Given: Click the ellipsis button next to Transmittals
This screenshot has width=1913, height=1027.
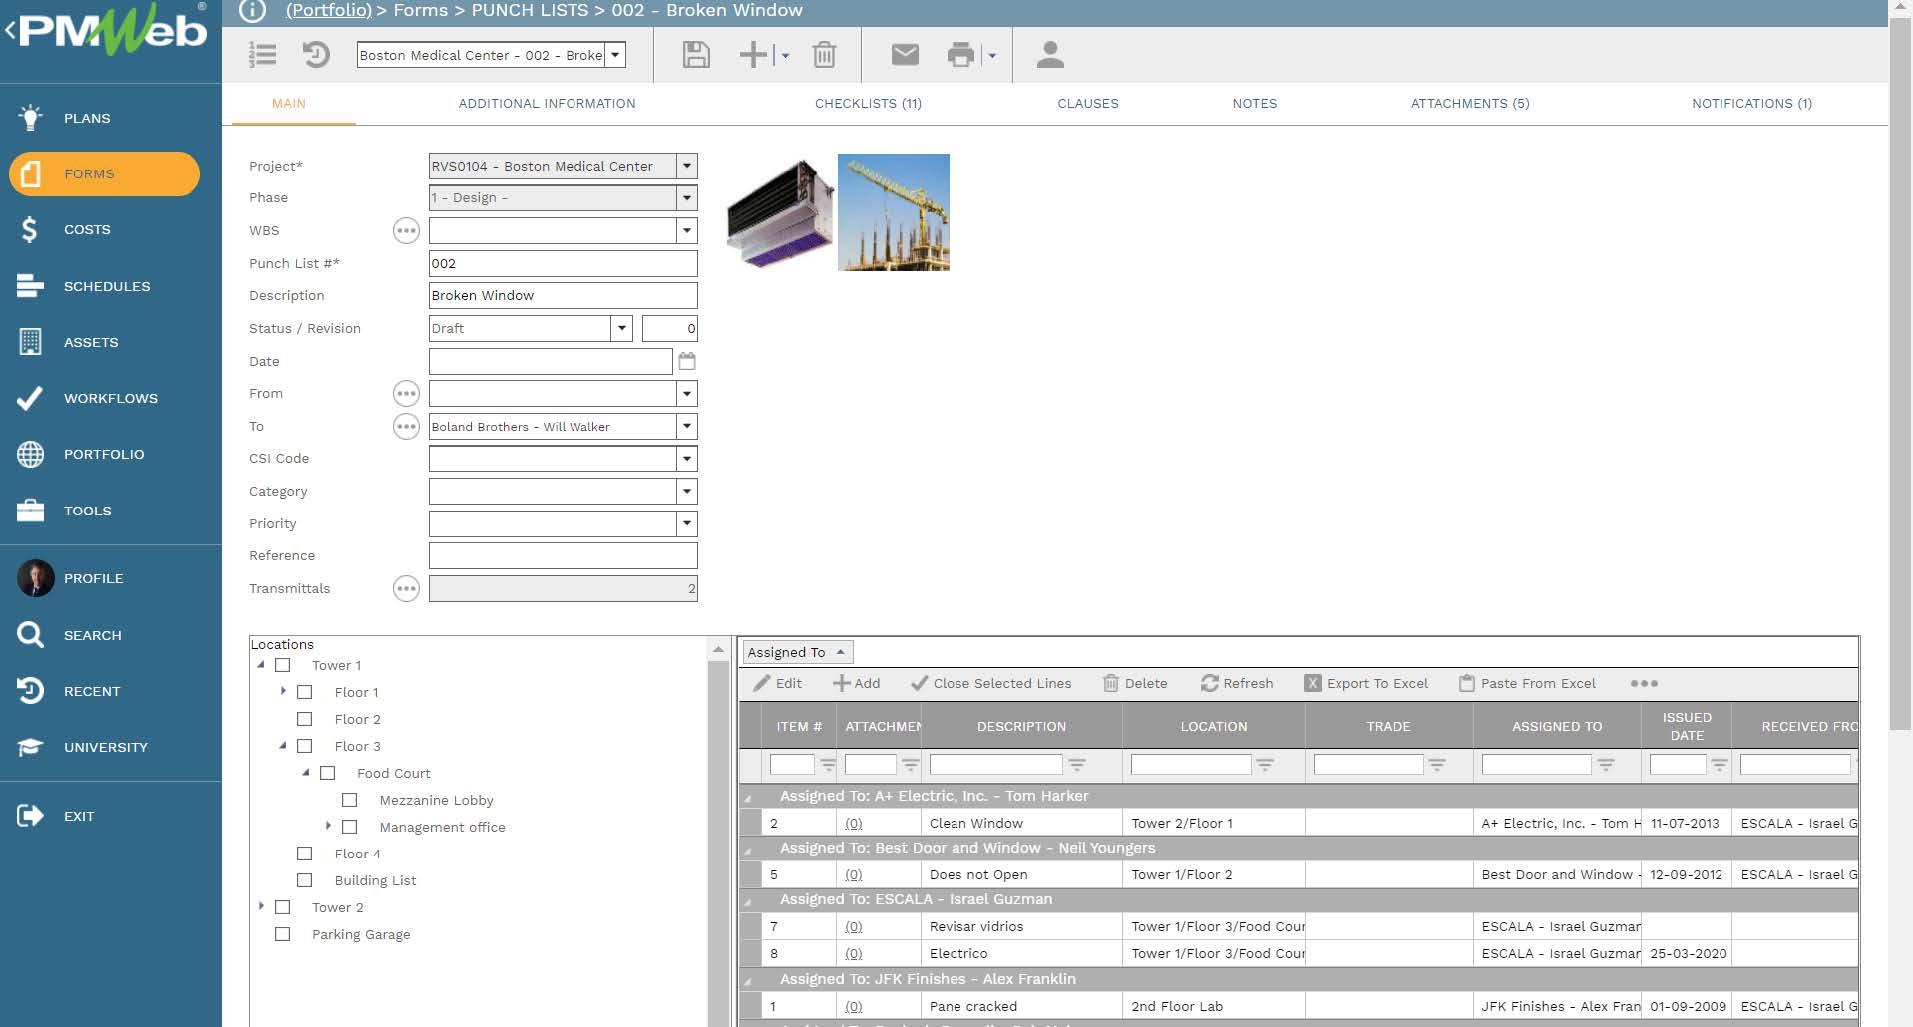Looking at the screenshot, I should [406, 589].
